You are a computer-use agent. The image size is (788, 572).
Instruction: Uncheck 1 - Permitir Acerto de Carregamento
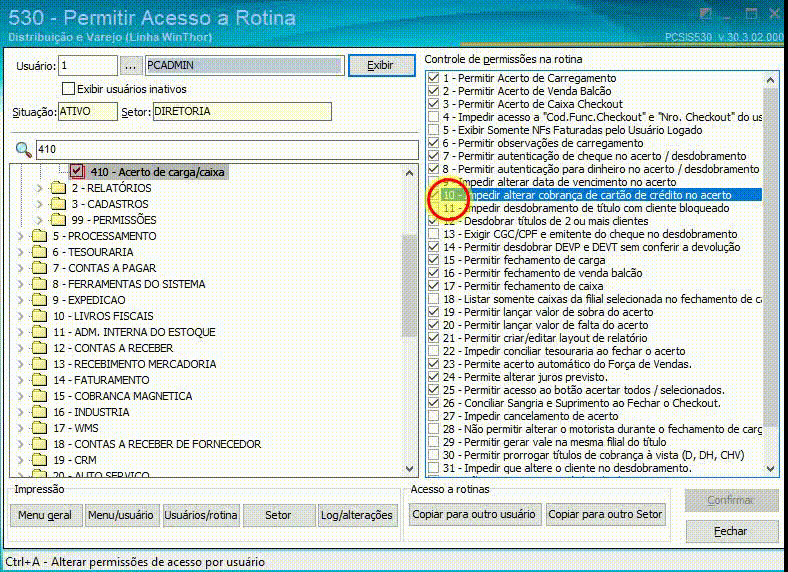pyautogui.click(x=433, y=78)
